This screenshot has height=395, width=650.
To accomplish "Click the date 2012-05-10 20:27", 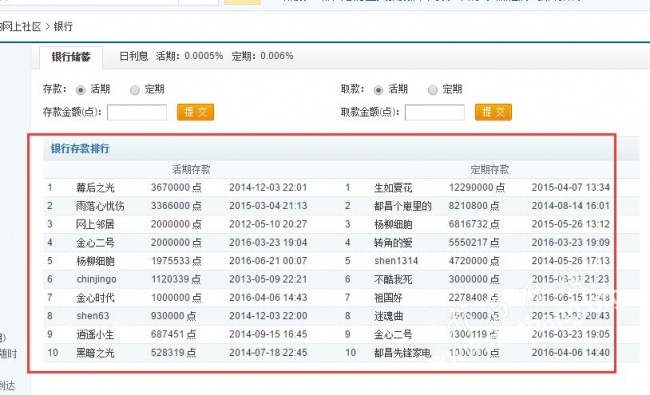I will [268, 224].
